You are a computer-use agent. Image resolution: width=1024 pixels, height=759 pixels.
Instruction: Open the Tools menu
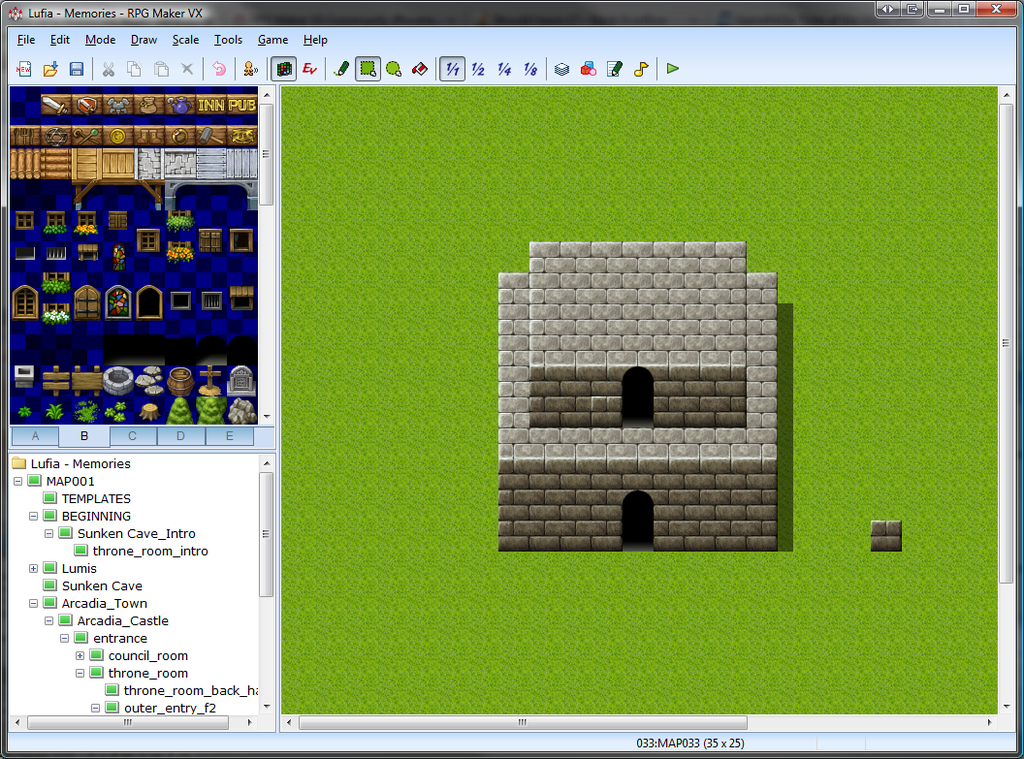pyautogui.click(x=228, y=40)
